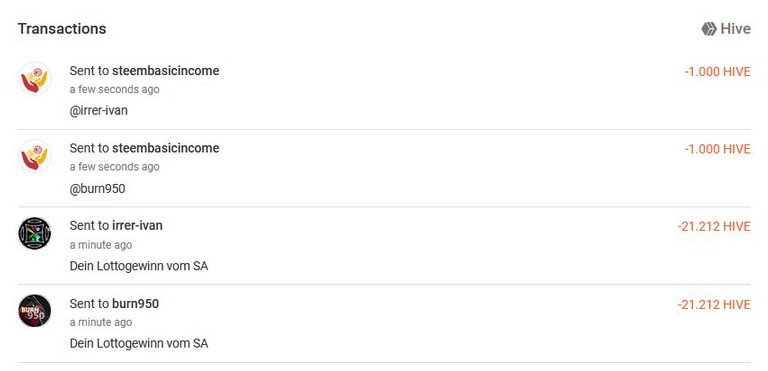Select the Hive currency label
768x371 pixels.
pyautogui.click(x=735, y=29)
